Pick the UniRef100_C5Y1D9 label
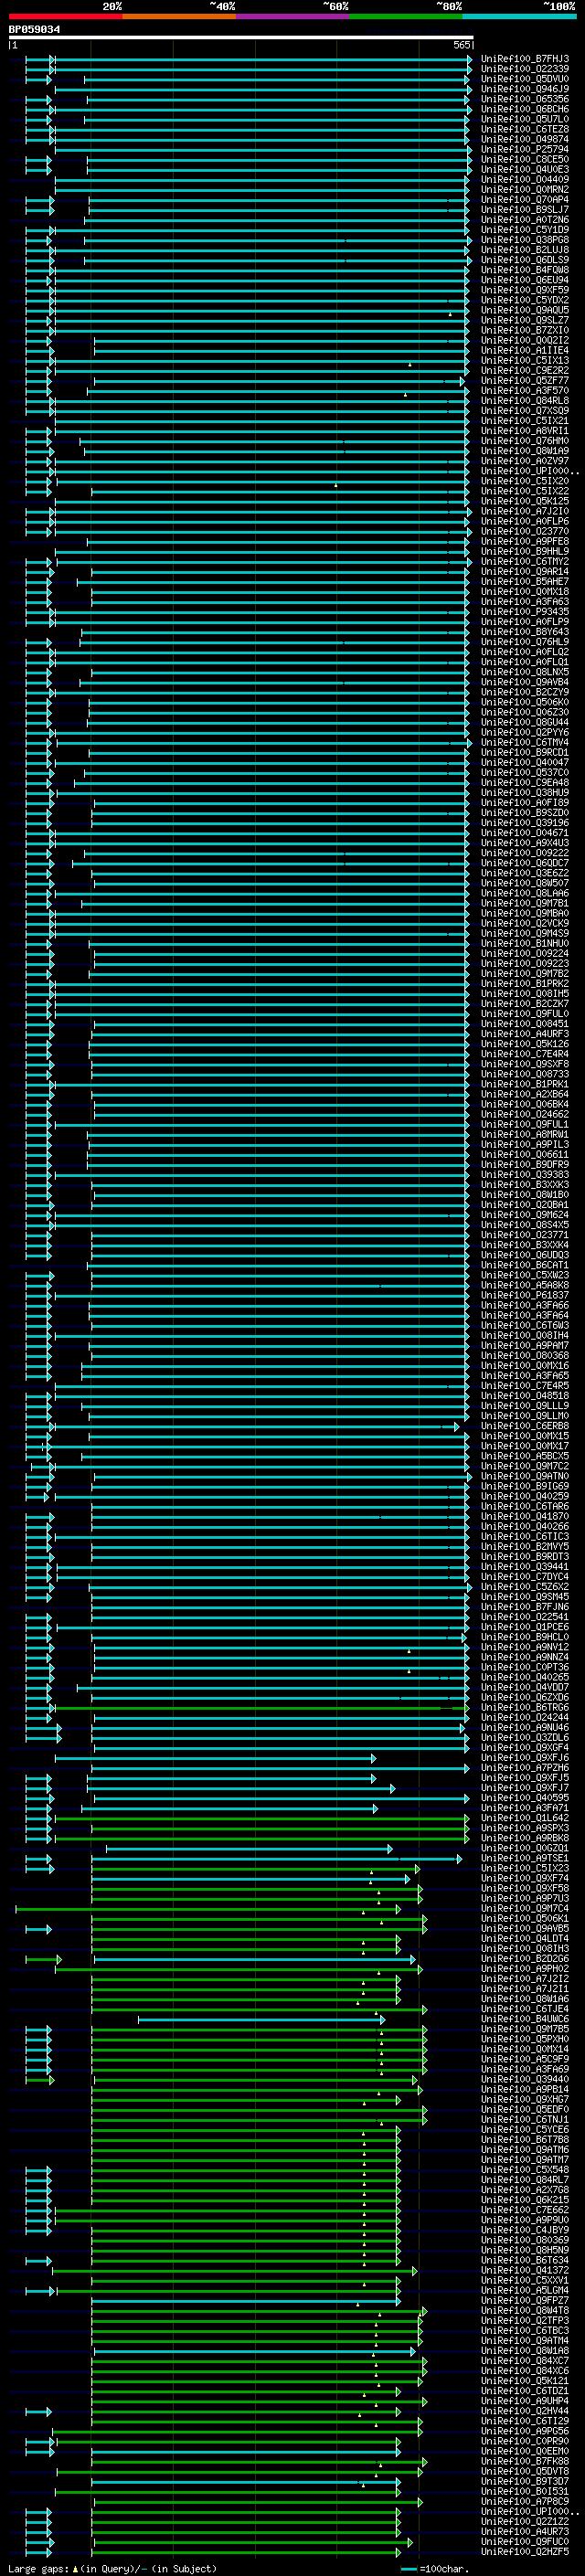The width and height of the screenshot is (585, 2576). pyautogui.click(x=525, y=230)
